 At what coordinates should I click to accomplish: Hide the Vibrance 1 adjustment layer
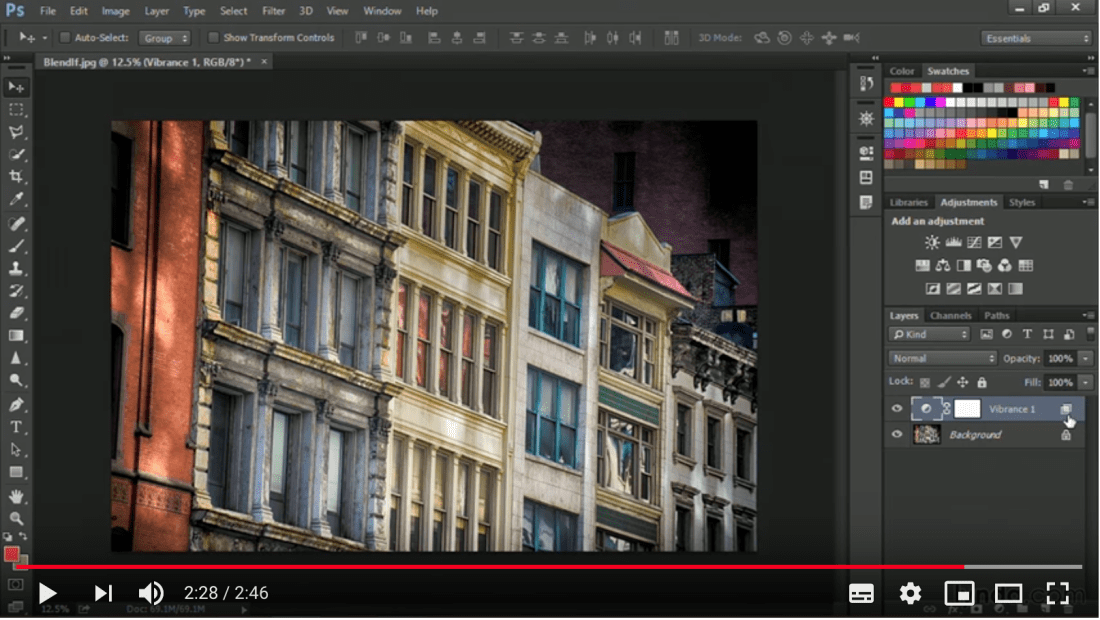click(x=897, y=409)
